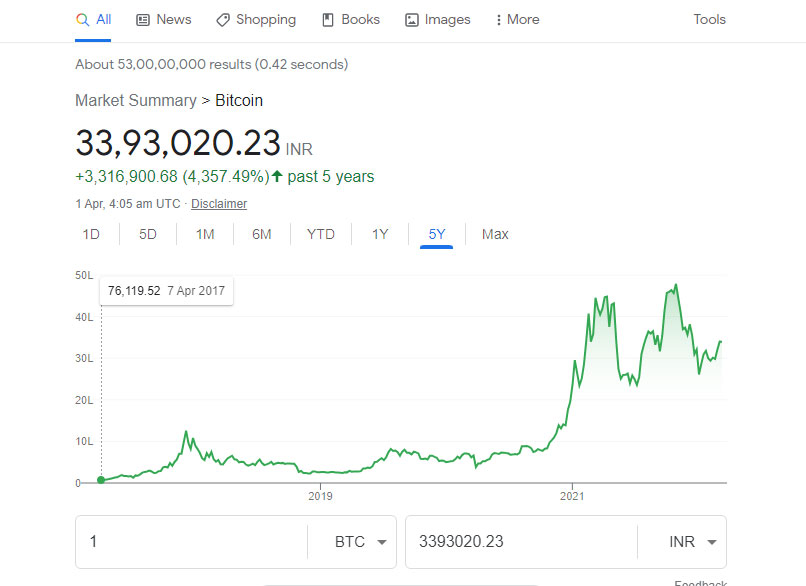Click the Books icon
This screenshot has height=586, width=806.
tap(328, 20)
